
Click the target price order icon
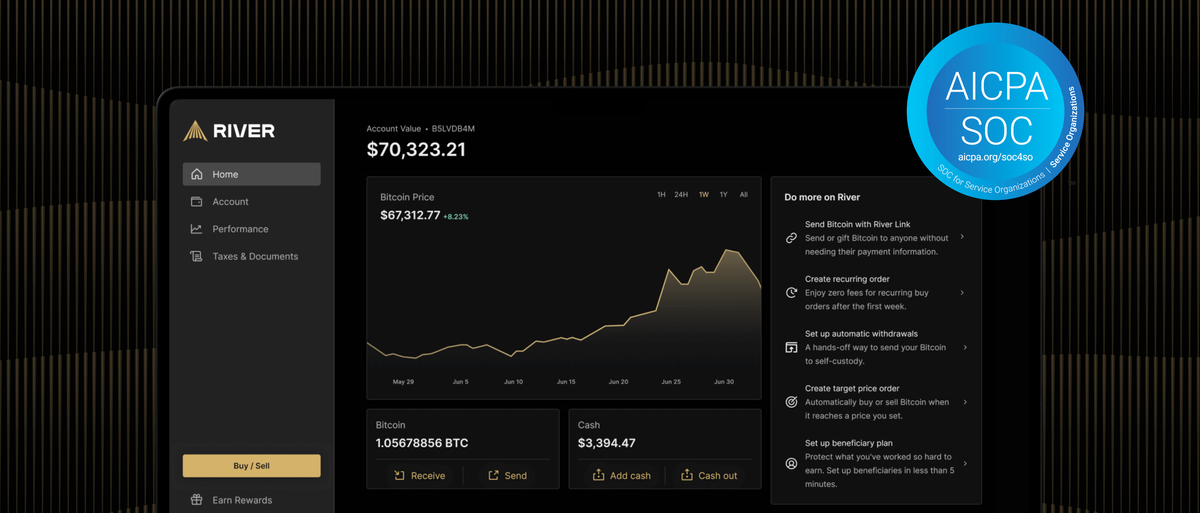pos(791,402)
